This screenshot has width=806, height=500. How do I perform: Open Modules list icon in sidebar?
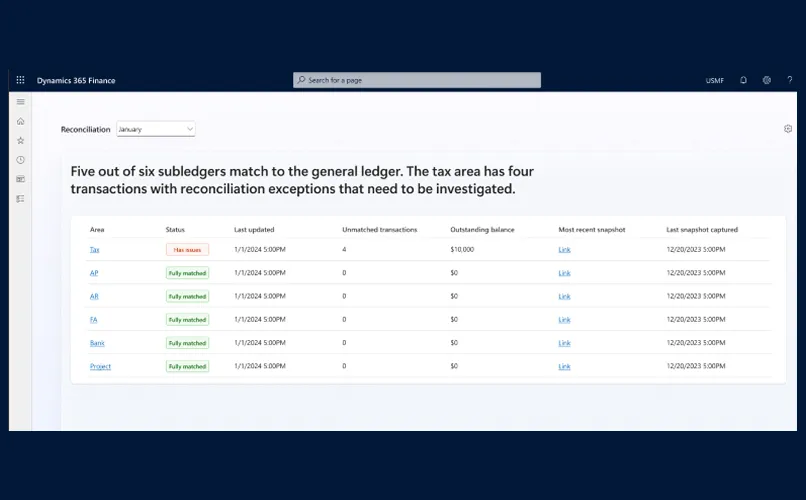coord(20,199)
